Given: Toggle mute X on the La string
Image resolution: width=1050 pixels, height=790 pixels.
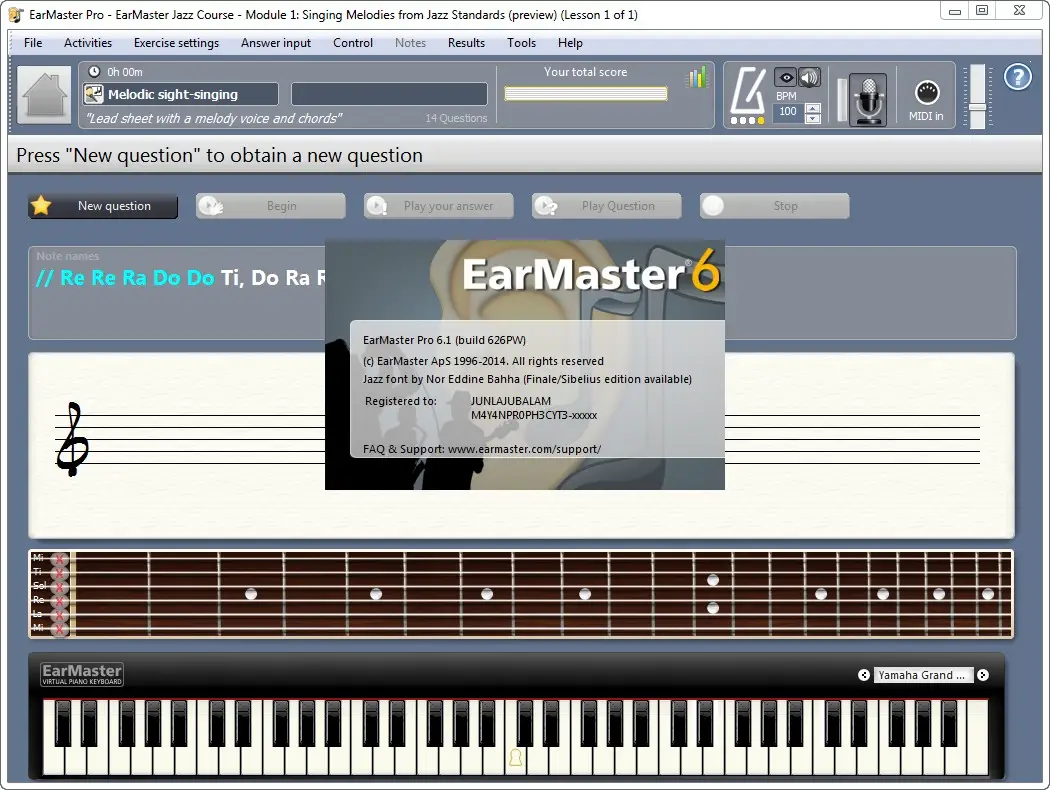Looking at the screenshot, I should 60,615.
